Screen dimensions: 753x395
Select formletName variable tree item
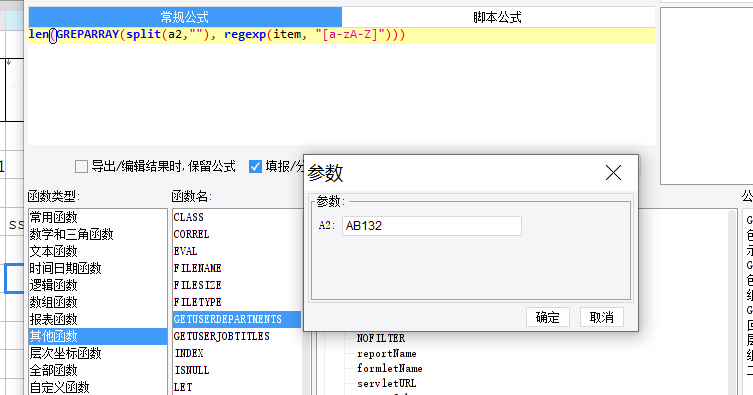coord(389,369)
